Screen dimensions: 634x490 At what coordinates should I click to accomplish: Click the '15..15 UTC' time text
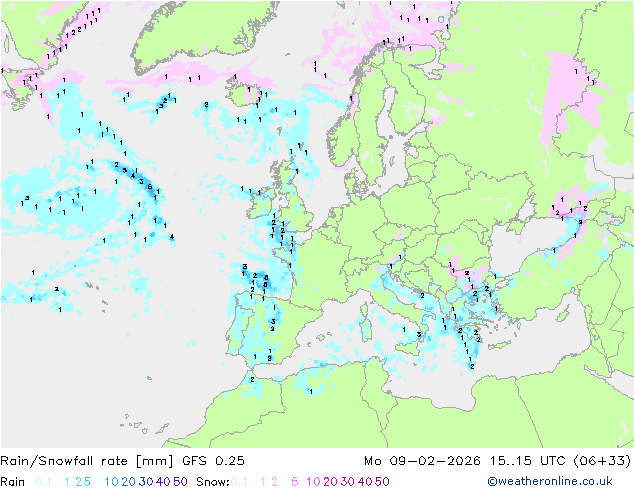[527, 461]
